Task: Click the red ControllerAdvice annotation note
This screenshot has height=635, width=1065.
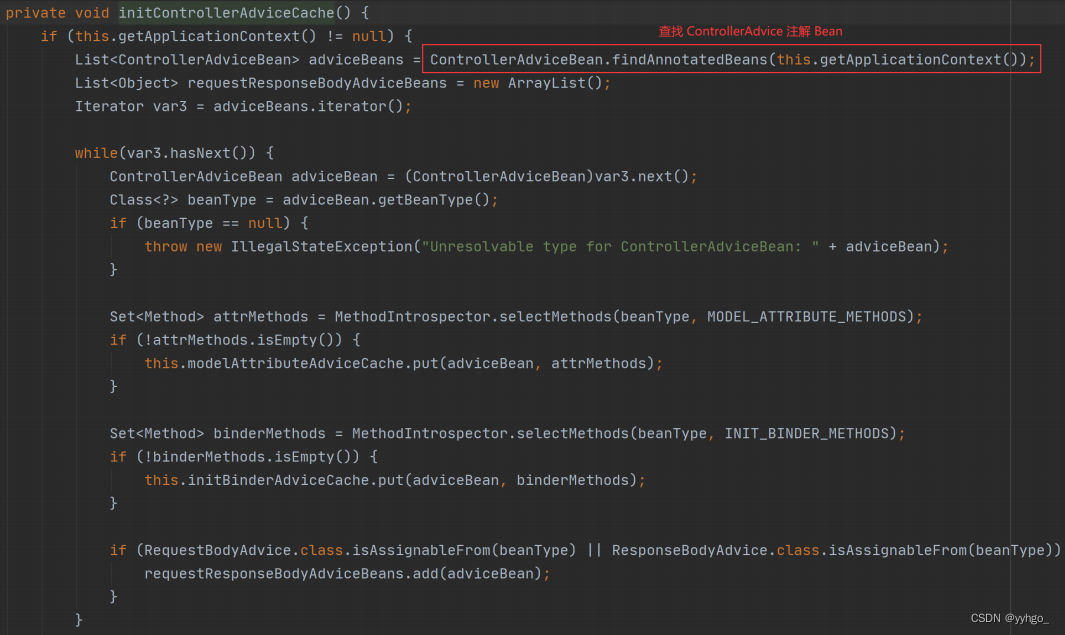Action: click(x=751, y=31)
